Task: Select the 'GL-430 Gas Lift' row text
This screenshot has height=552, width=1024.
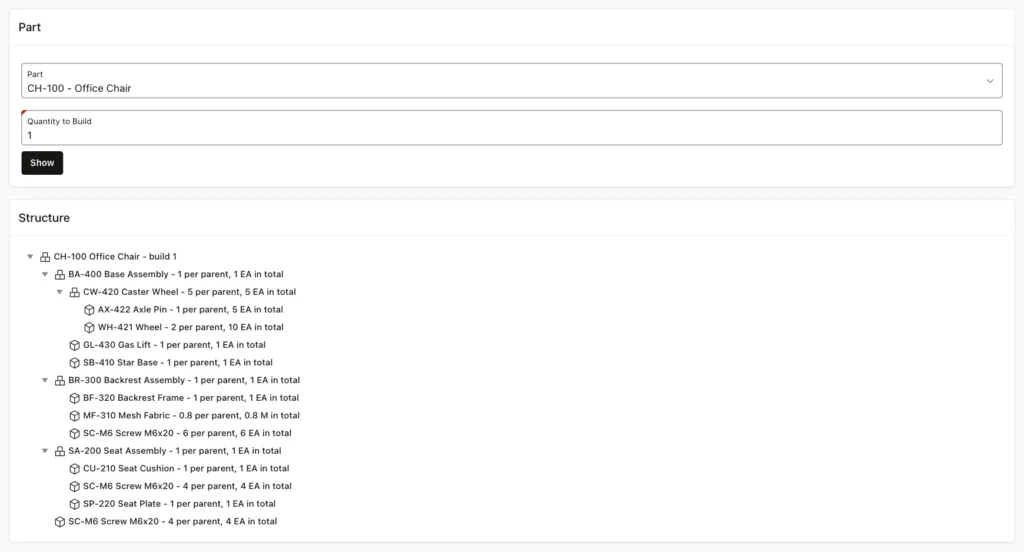Action: [174, 345]
